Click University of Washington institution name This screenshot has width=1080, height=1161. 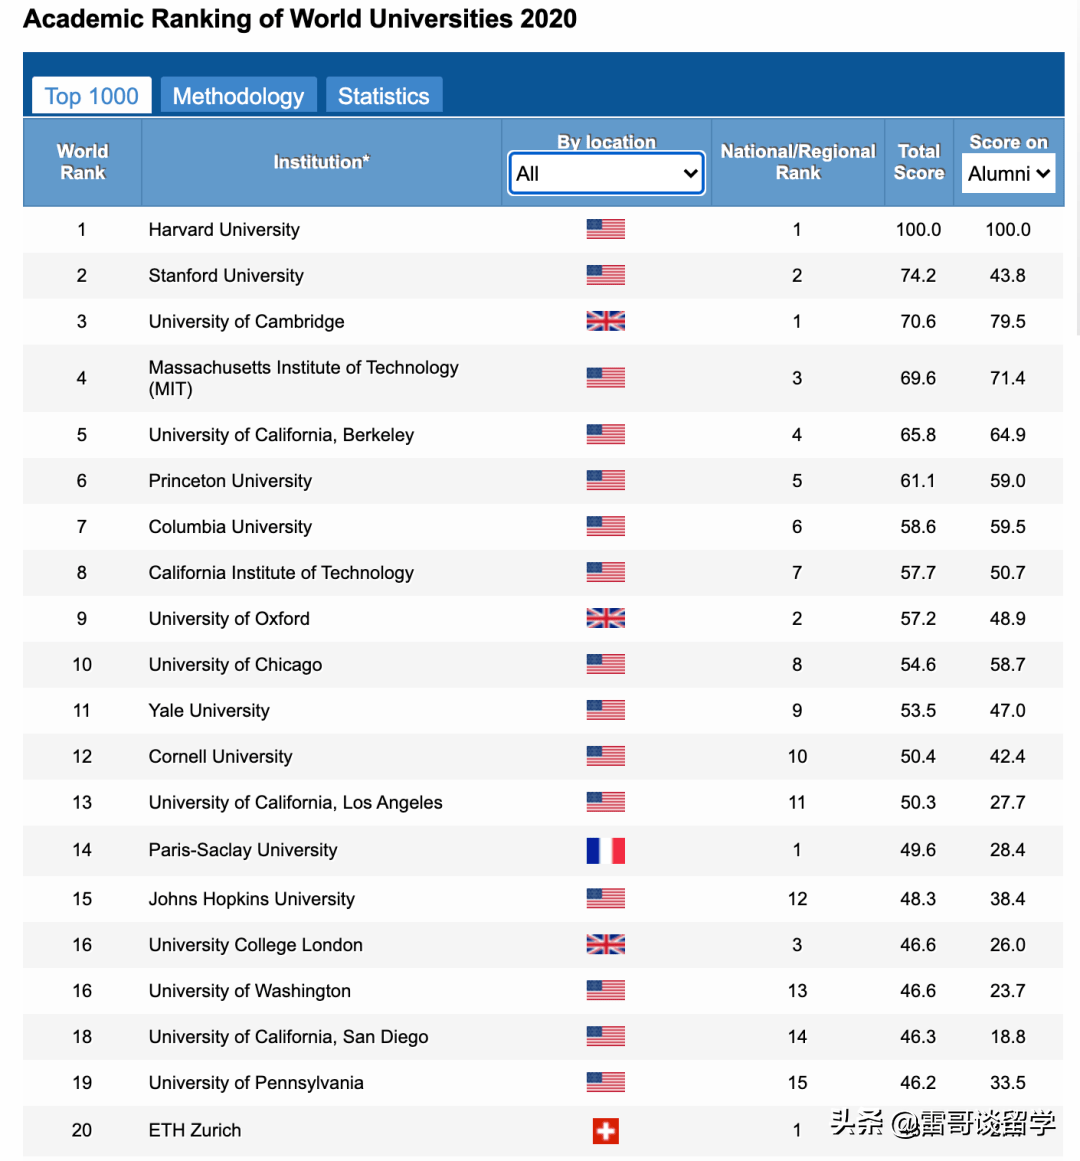(x=249, y=991)
